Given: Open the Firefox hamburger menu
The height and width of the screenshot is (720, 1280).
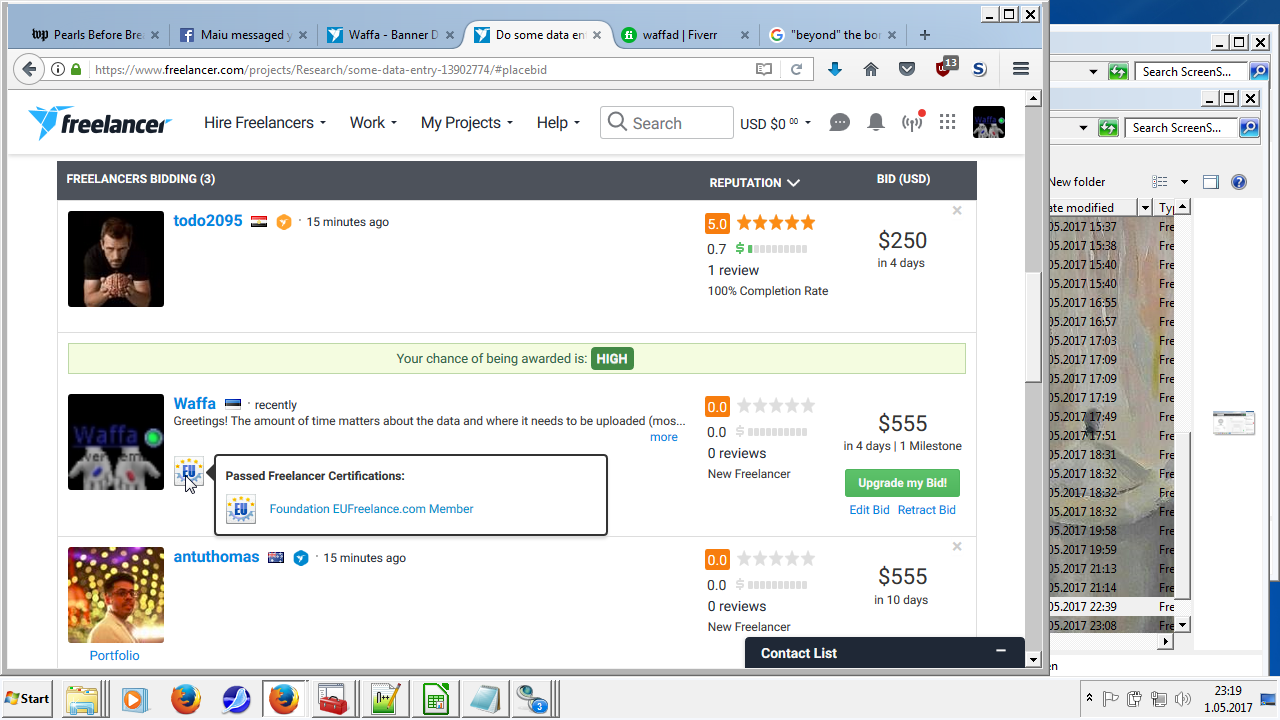Looking at the screenshot, I should (1021, 69).
